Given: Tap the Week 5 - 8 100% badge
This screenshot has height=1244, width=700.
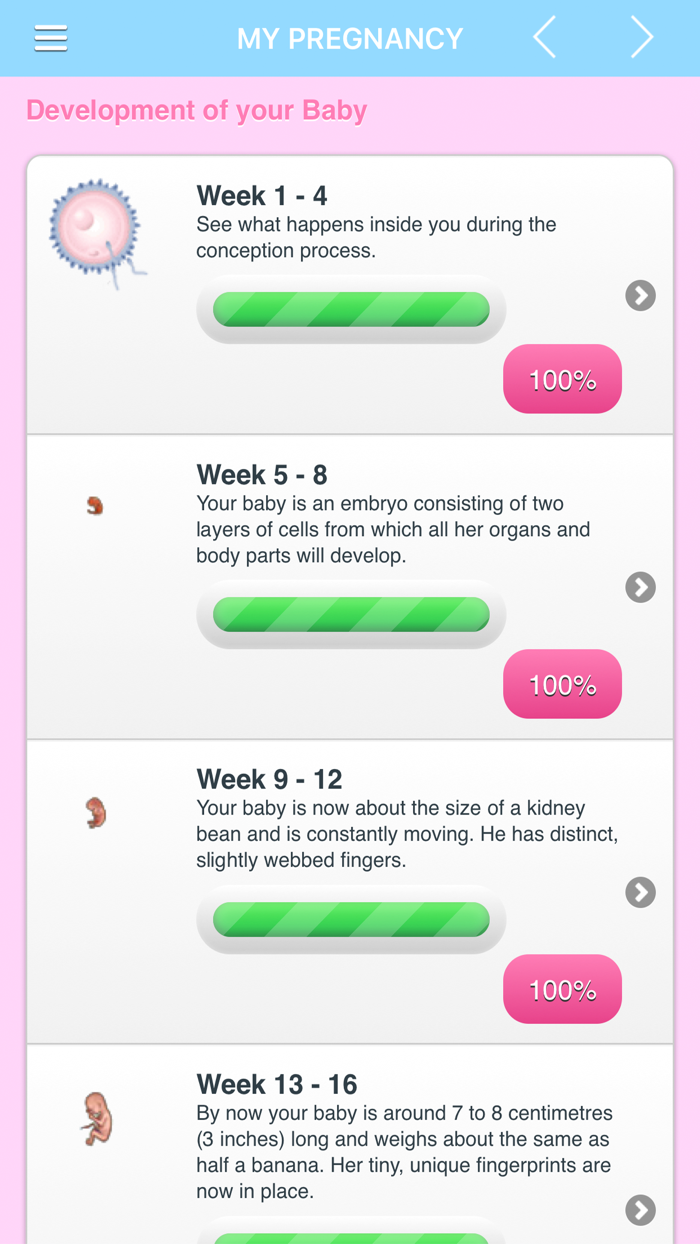Looking at the screenshot, I should coord(562,684).
